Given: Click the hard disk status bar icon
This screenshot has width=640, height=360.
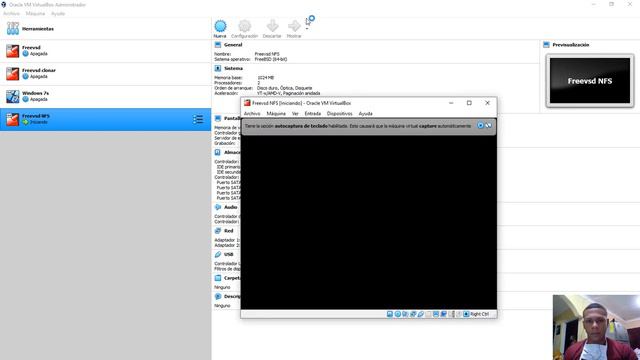Looking at the screenshot, I should (390, 314).
